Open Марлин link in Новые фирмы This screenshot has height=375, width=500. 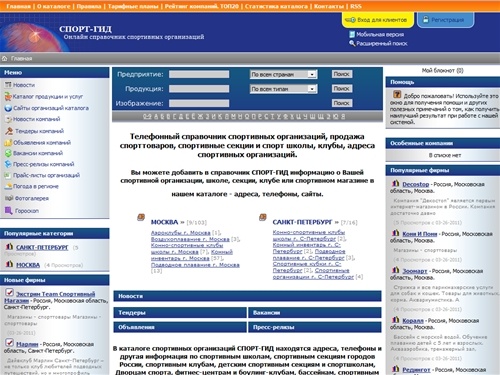(27, 344)
